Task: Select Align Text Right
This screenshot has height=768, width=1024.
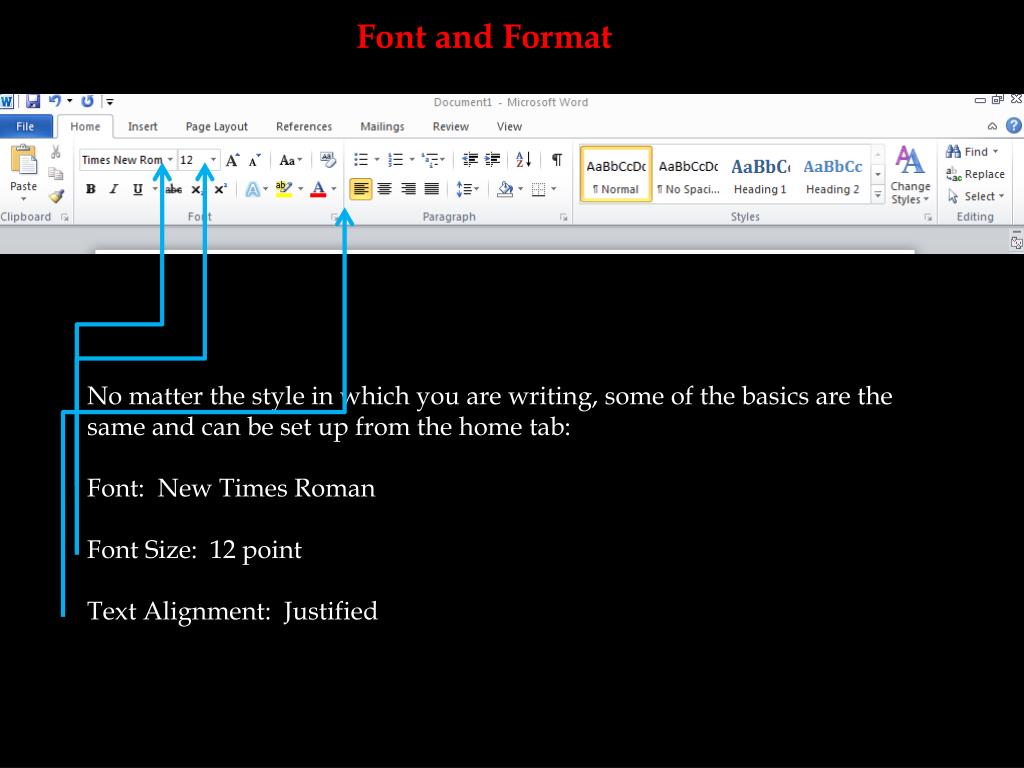Action: 408,189
